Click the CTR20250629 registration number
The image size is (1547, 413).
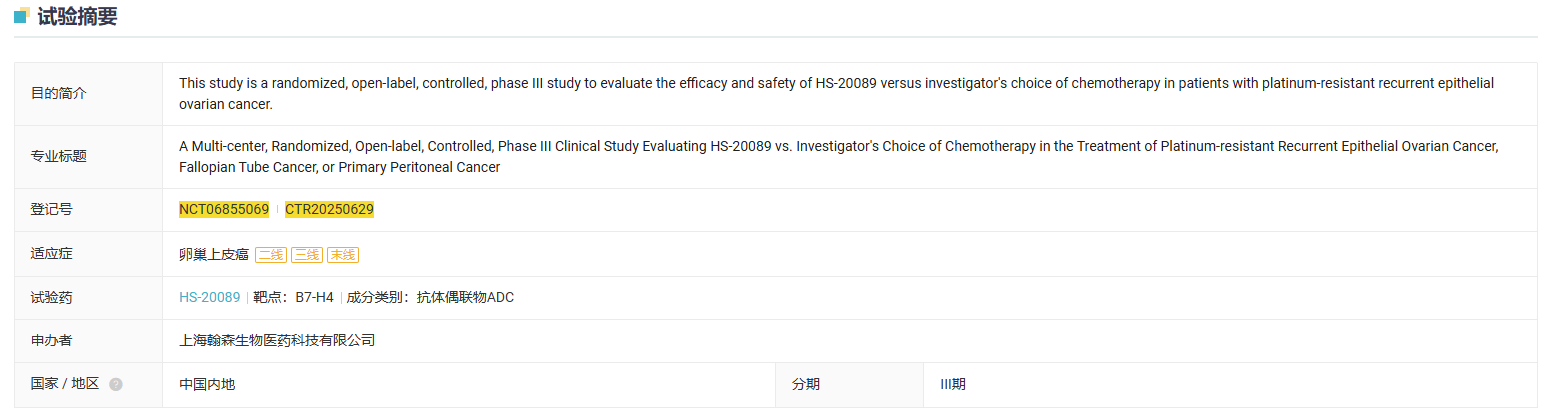(329, 209)
